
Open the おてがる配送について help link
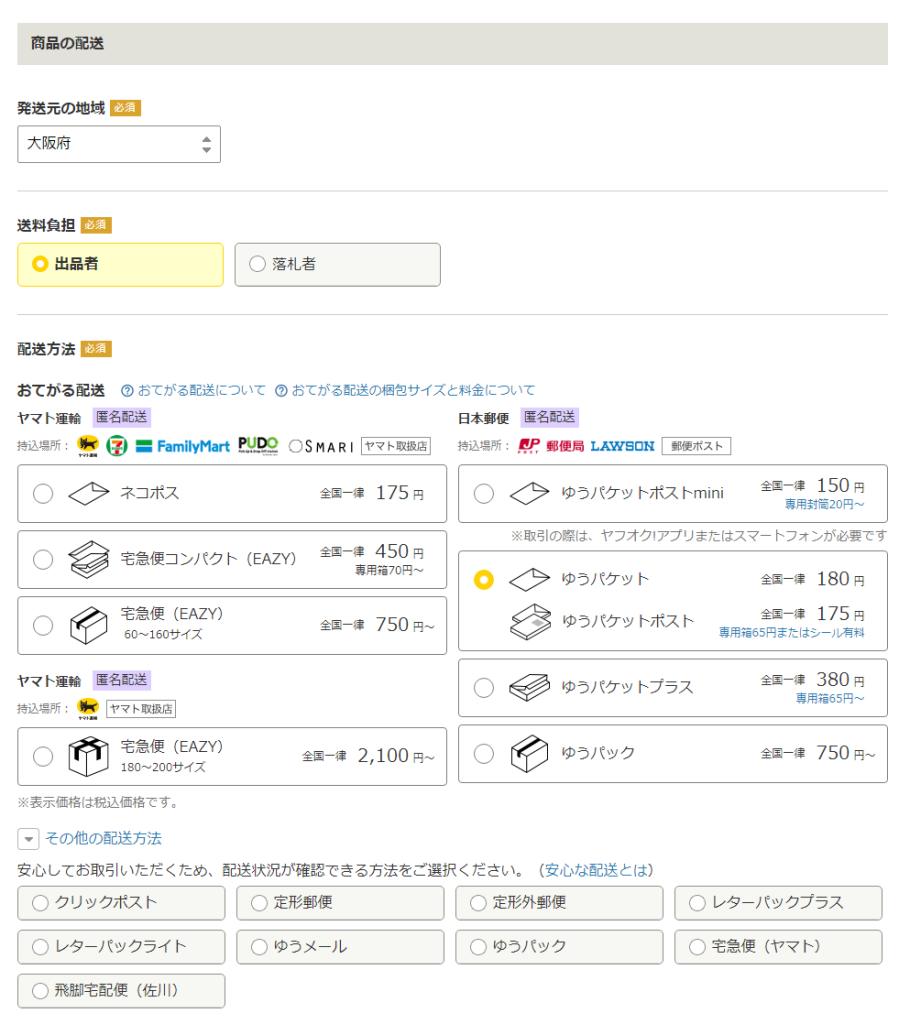pos(201,391)
